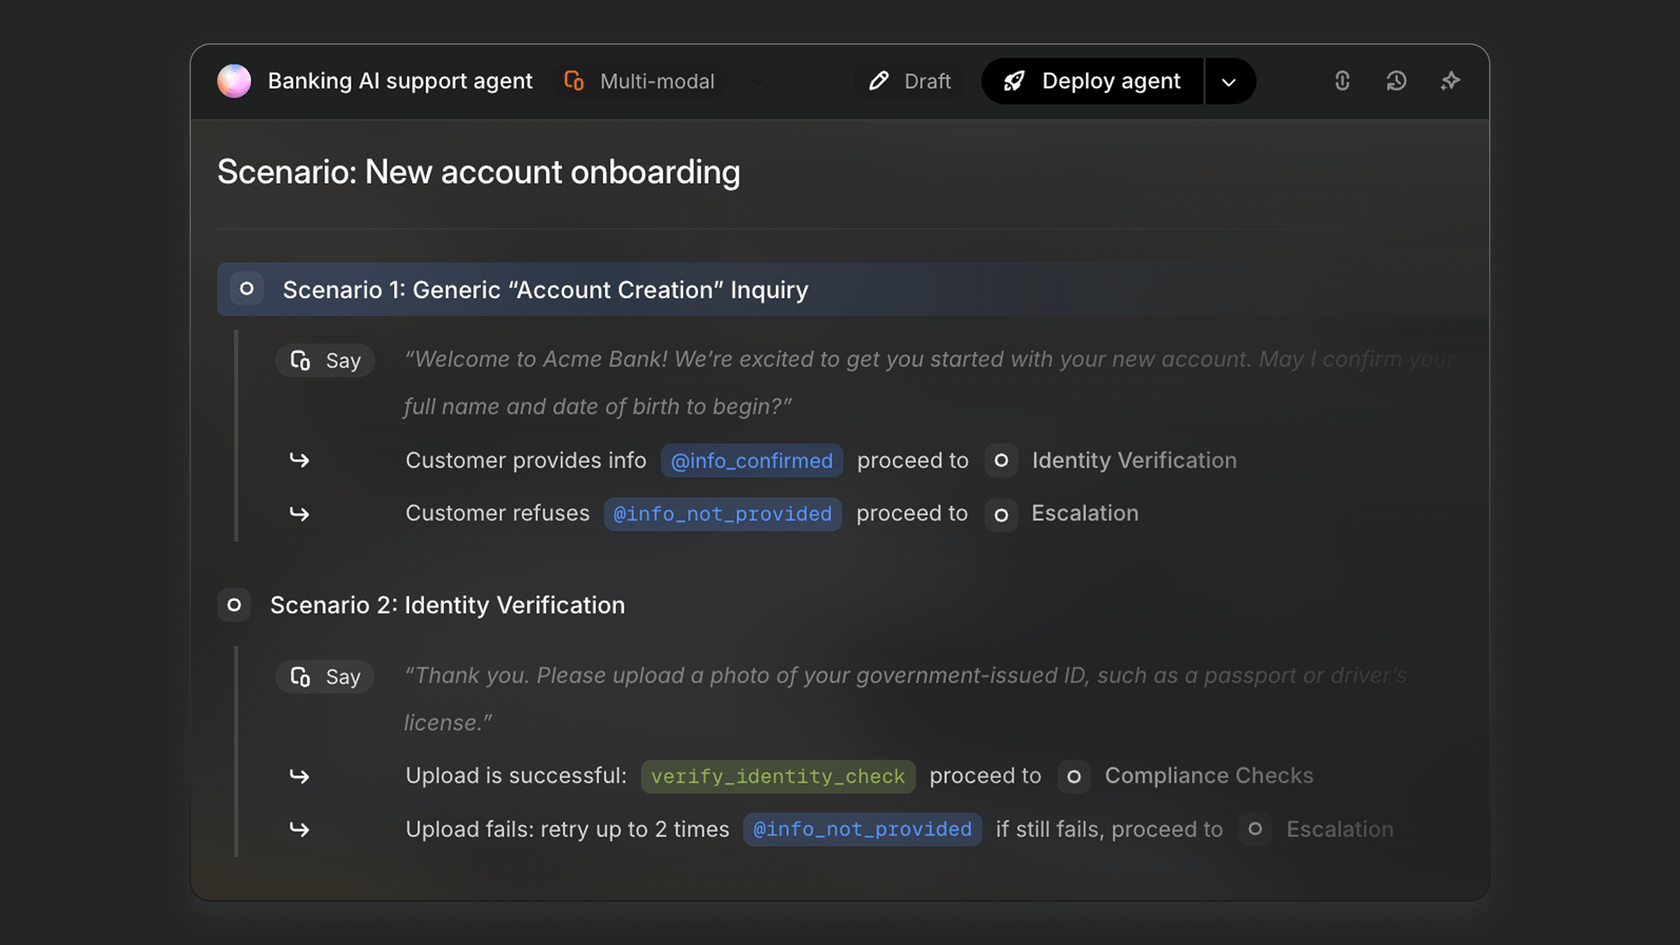Open version history with the clock icon

point(1396,81)
